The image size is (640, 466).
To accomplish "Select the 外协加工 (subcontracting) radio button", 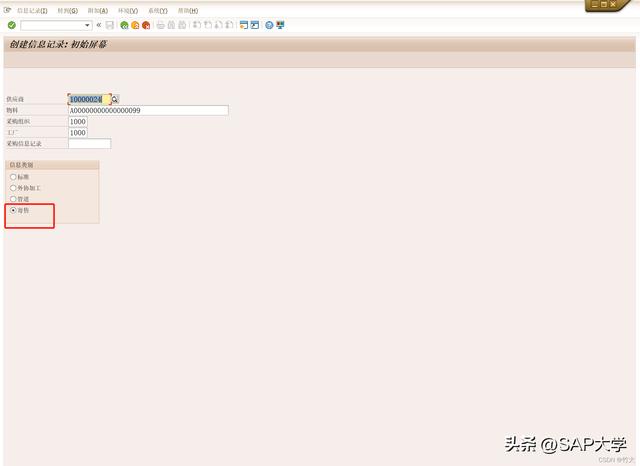I will click(13, 188).
